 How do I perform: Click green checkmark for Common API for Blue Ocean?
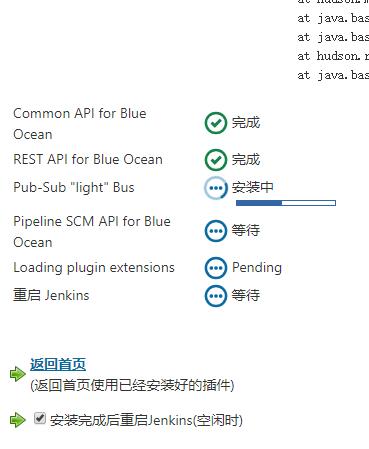[x=216, y=123]
